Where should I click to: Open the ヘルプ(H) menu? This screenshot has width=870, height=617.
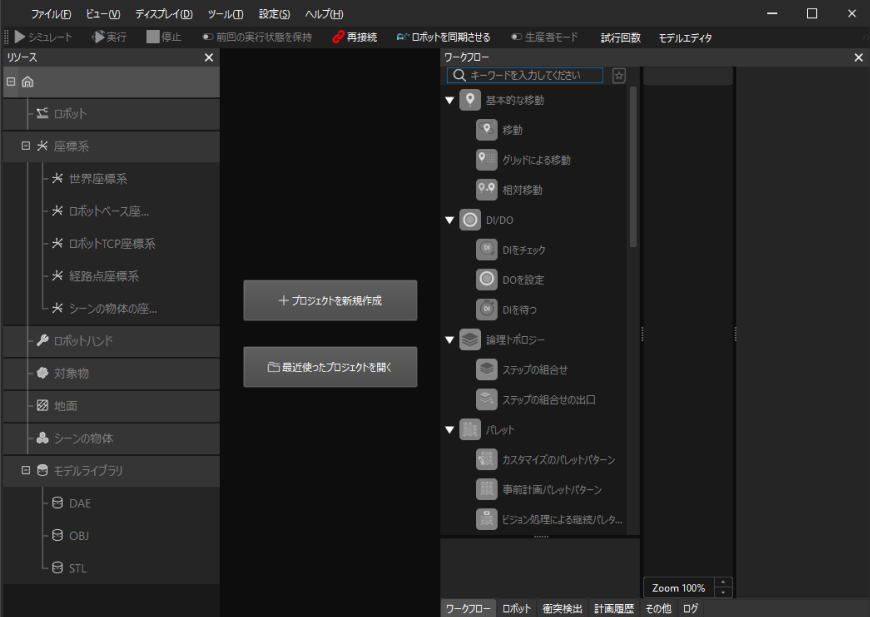click(x=324, y=14)
